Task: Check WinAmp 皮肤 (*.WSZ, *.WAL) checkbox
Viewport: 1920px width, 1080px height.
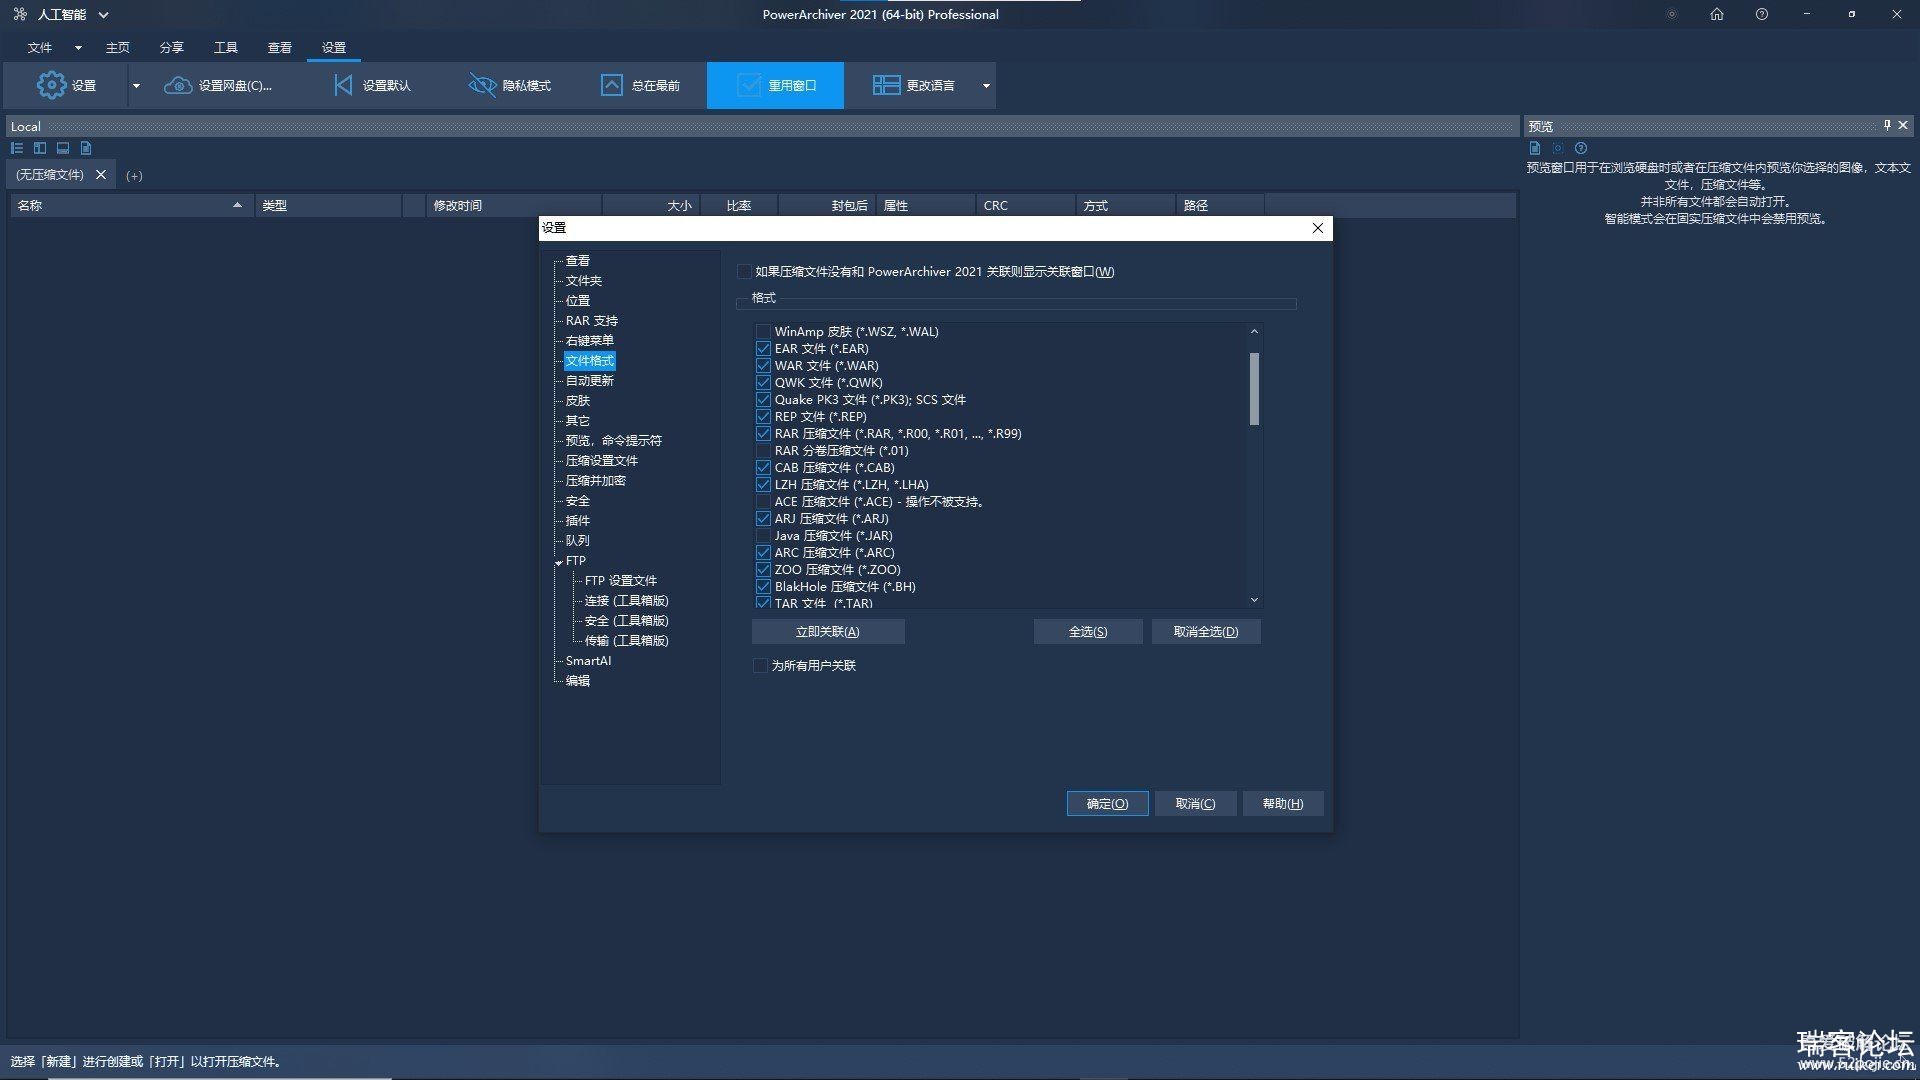Action: (763, 332)
